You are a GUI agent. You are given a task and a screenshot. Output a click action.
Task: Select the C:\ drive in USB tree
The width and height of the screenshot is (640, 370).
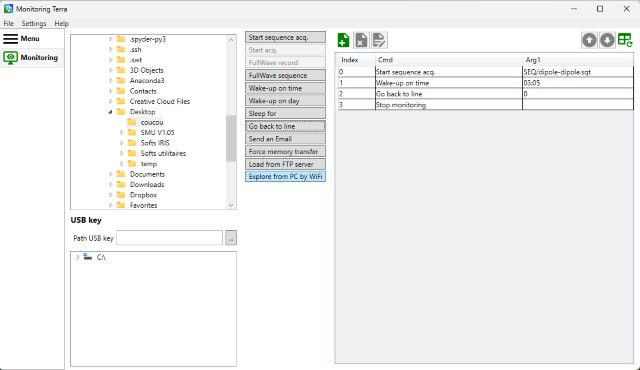click(101, 257)
